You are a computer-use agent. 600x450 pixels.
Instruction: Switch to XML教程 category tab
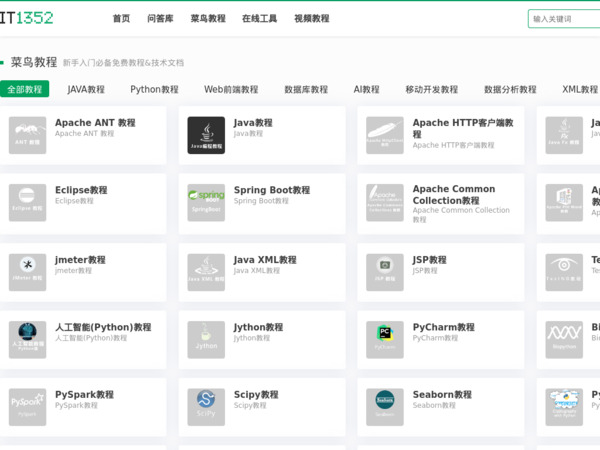pos(580,90)
